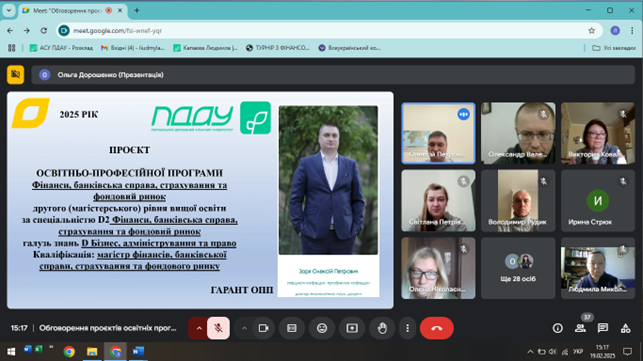The height and width of the screenshot is (361, 643).
Task: Open the 'Ще 28 осіб' tile
Action: (518, 268)
